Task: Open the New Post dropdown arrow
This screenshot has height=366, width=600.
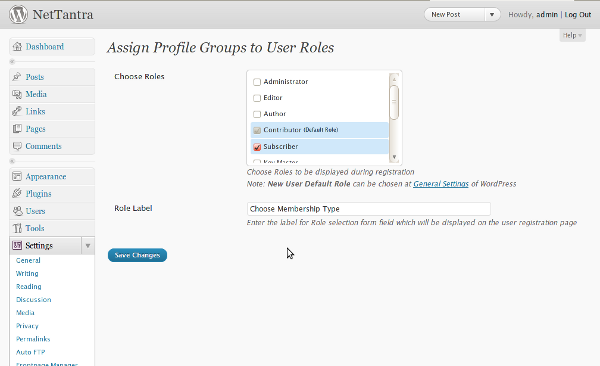Action: click(x=492, y=15)
